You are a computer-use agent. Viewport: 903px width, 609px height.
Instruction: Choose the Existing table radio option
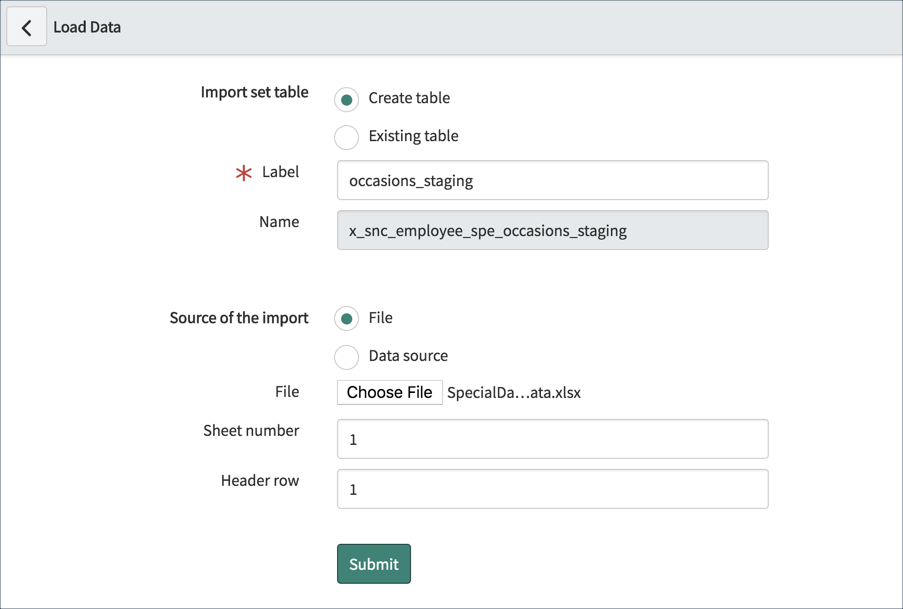click(346, 137)
